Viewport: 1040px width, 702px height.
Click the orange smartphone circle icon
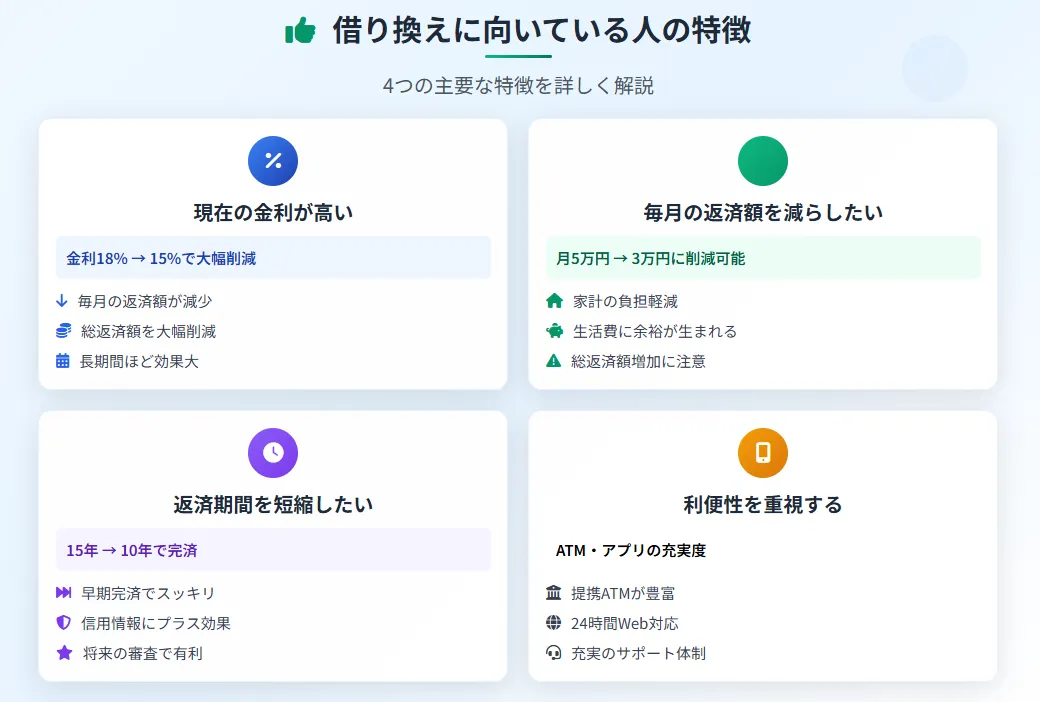coord(763,453)
